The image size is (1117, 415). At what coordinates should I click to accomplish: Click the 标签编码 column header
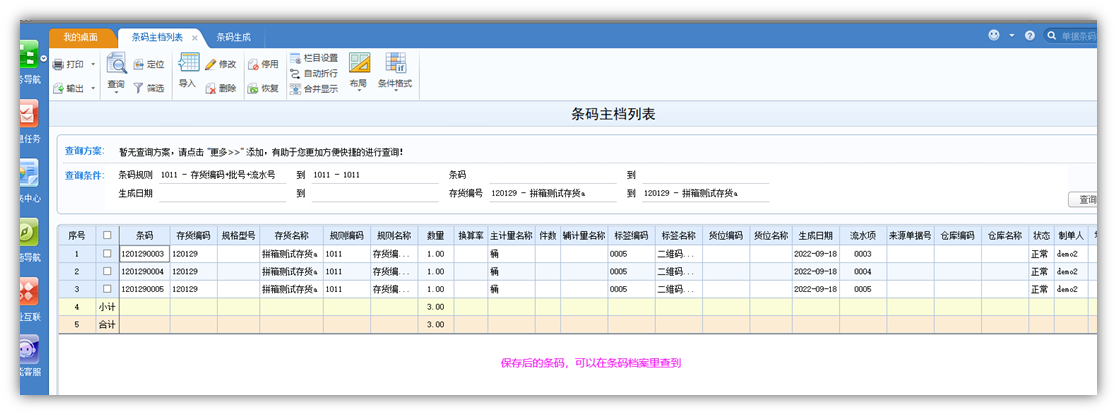click(631, 235)
